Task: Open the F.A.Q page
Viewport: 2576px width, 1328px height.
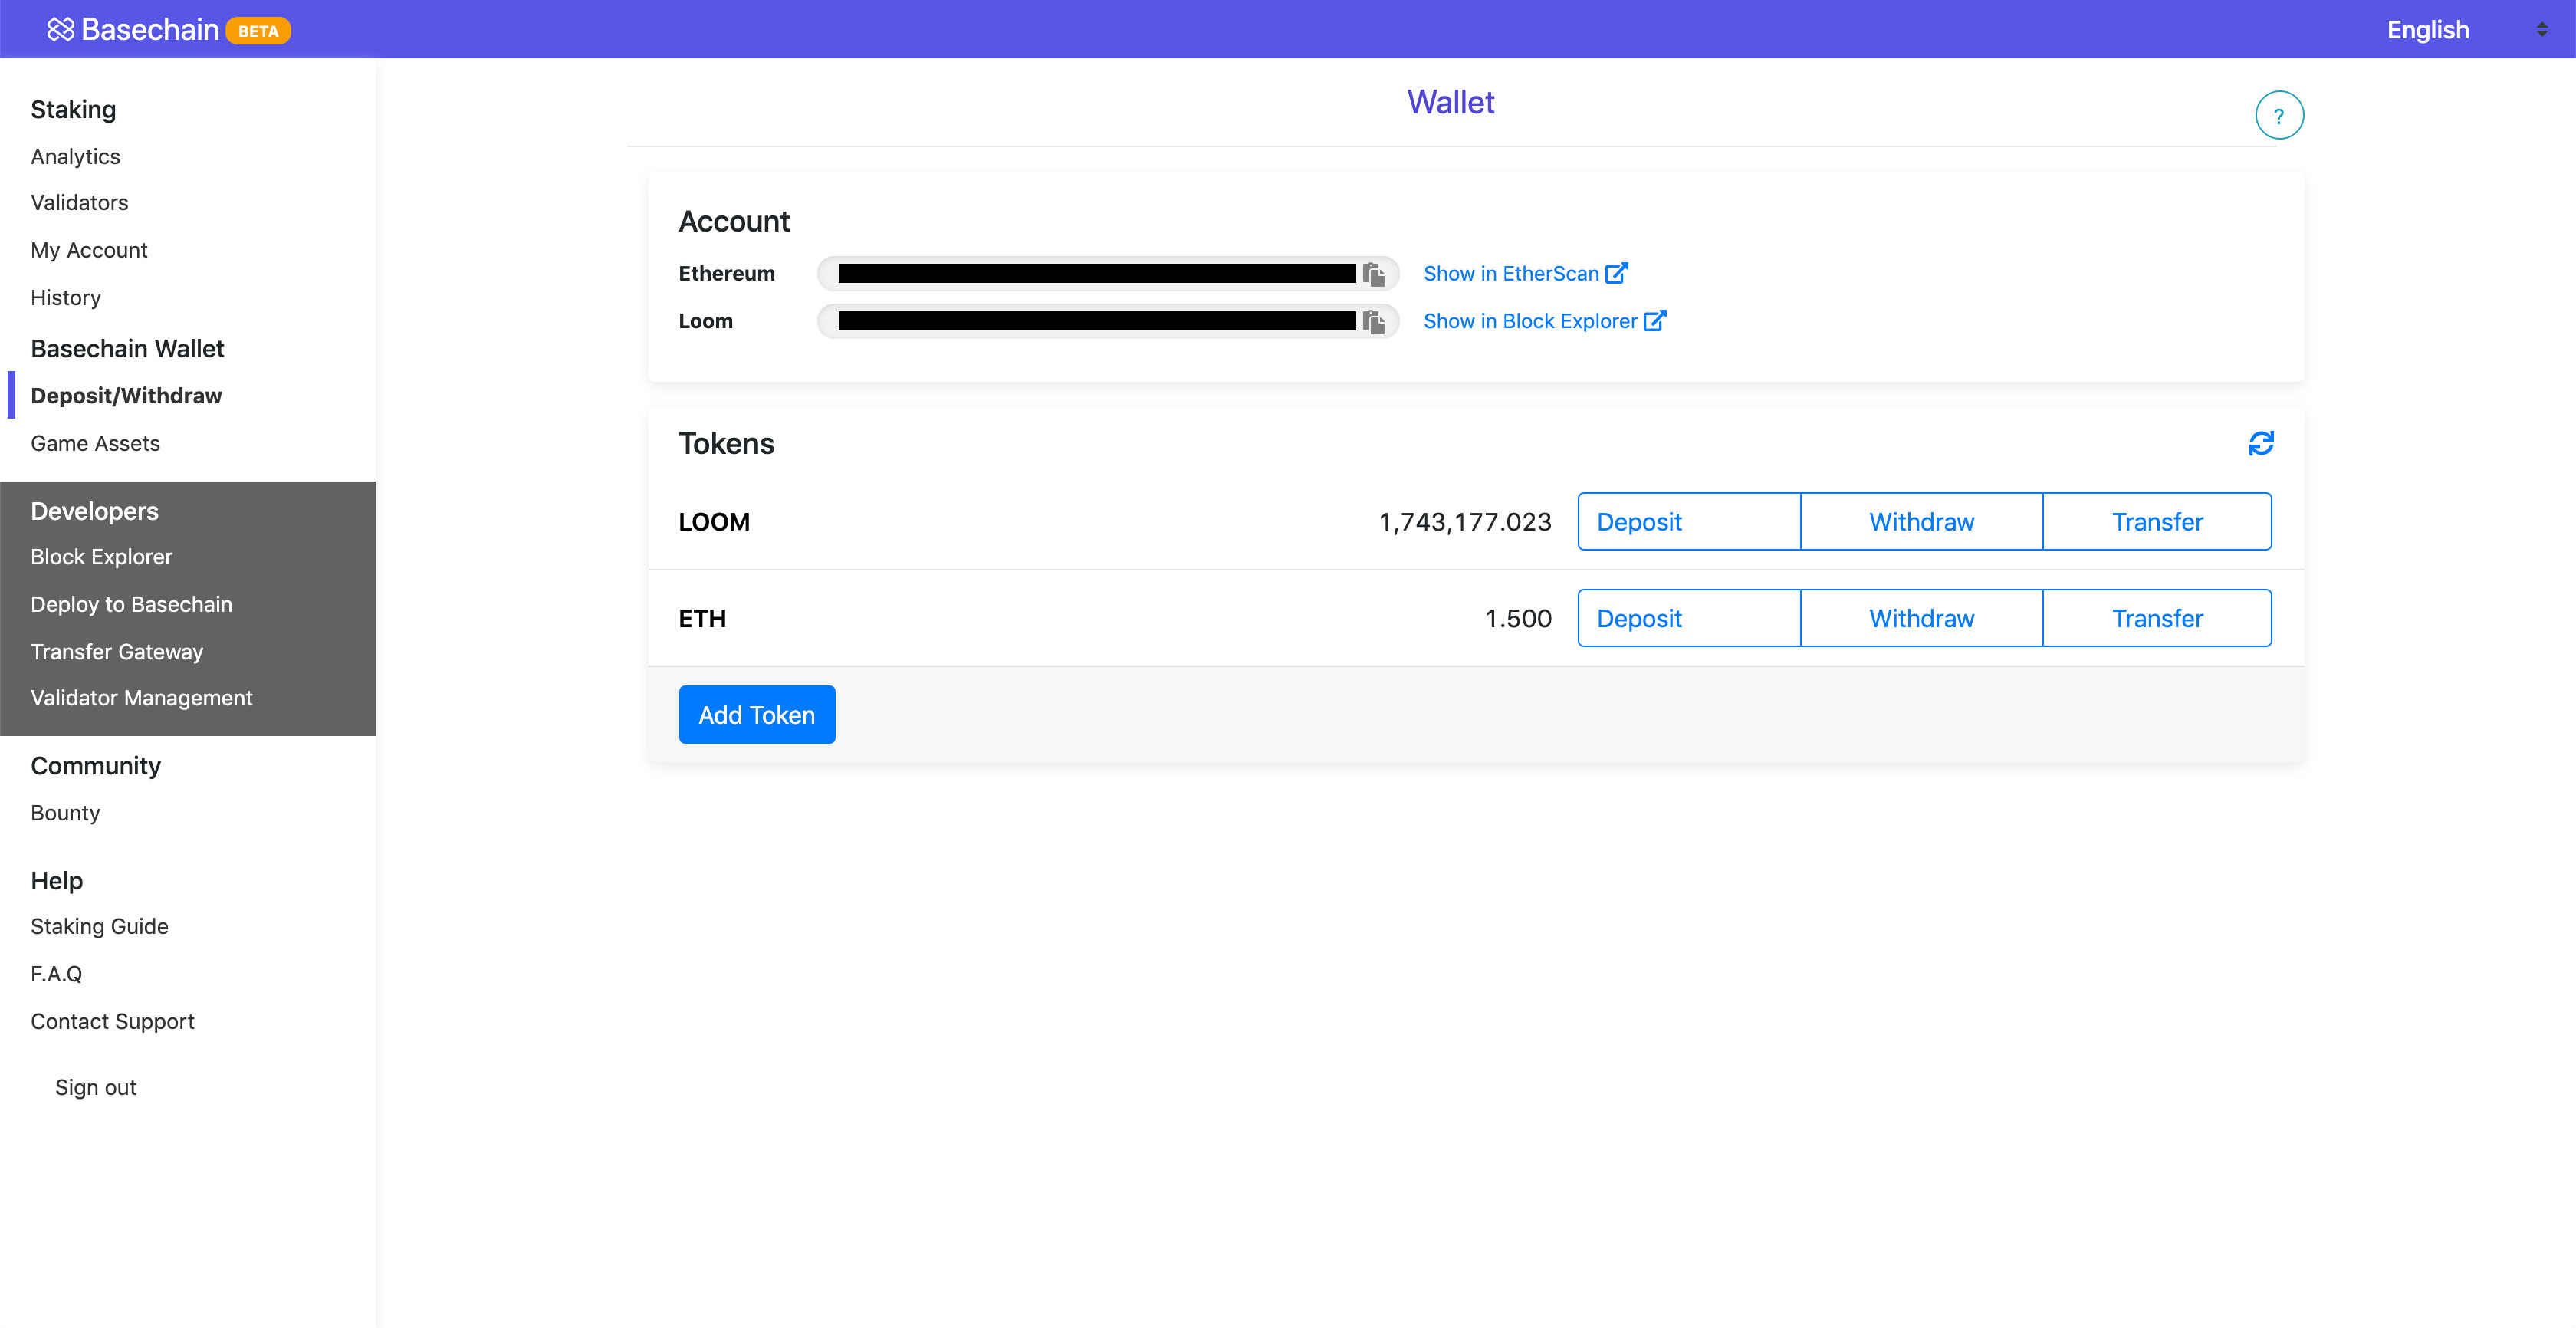Action: [56, 974]
